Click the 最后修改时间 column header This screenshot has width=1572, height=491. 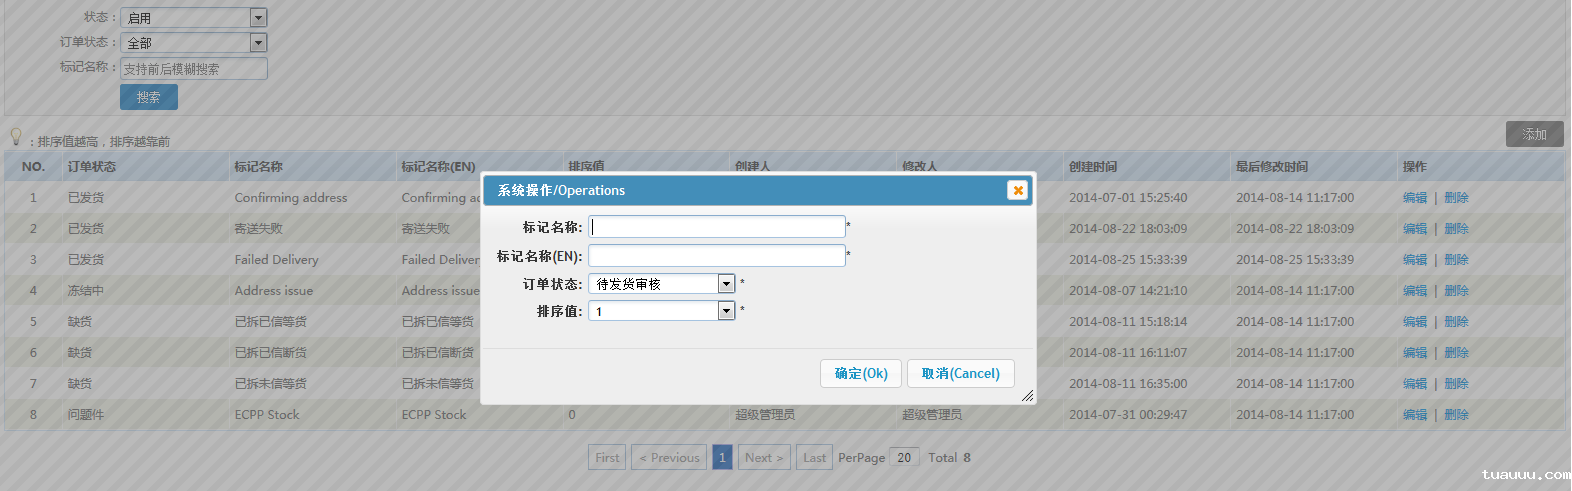click(x=1272, y=167)
